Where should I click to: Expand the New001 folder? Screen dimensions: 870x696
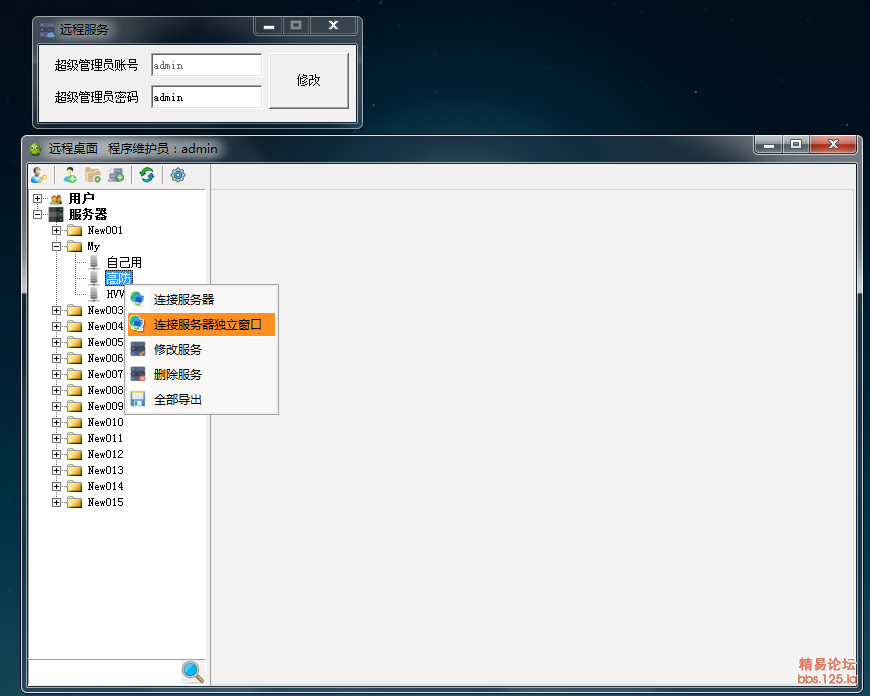pos(57,230)
